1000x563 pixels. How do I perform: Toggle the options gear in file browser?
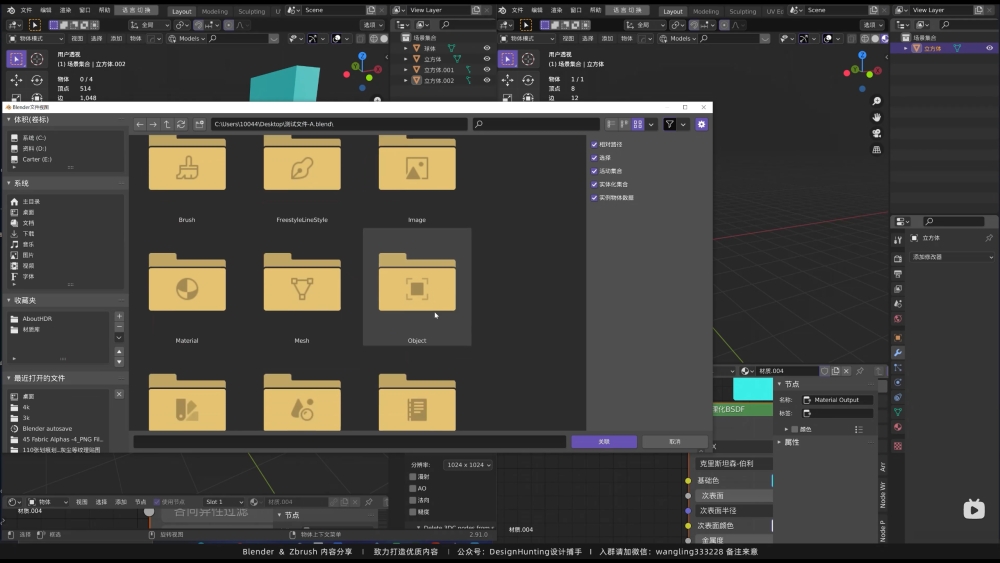pos(702,124)
